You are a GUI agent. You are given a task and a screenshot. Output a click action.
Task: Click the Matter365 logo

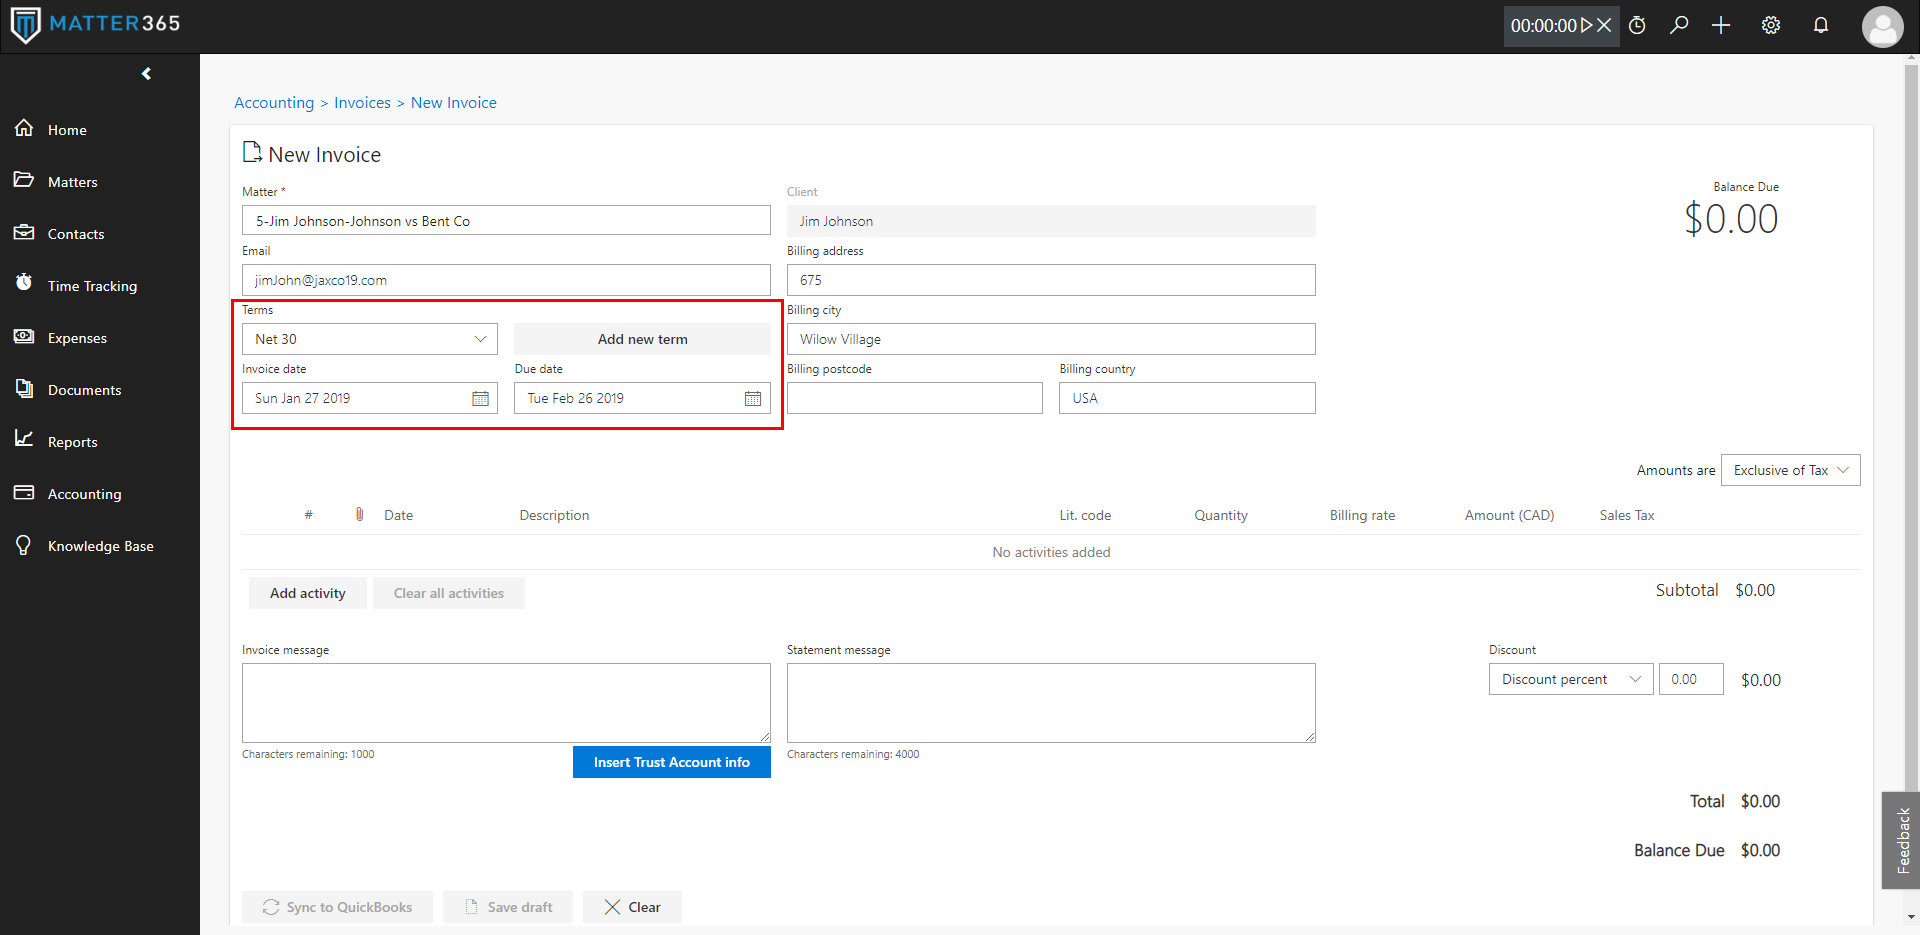point(95,25)
